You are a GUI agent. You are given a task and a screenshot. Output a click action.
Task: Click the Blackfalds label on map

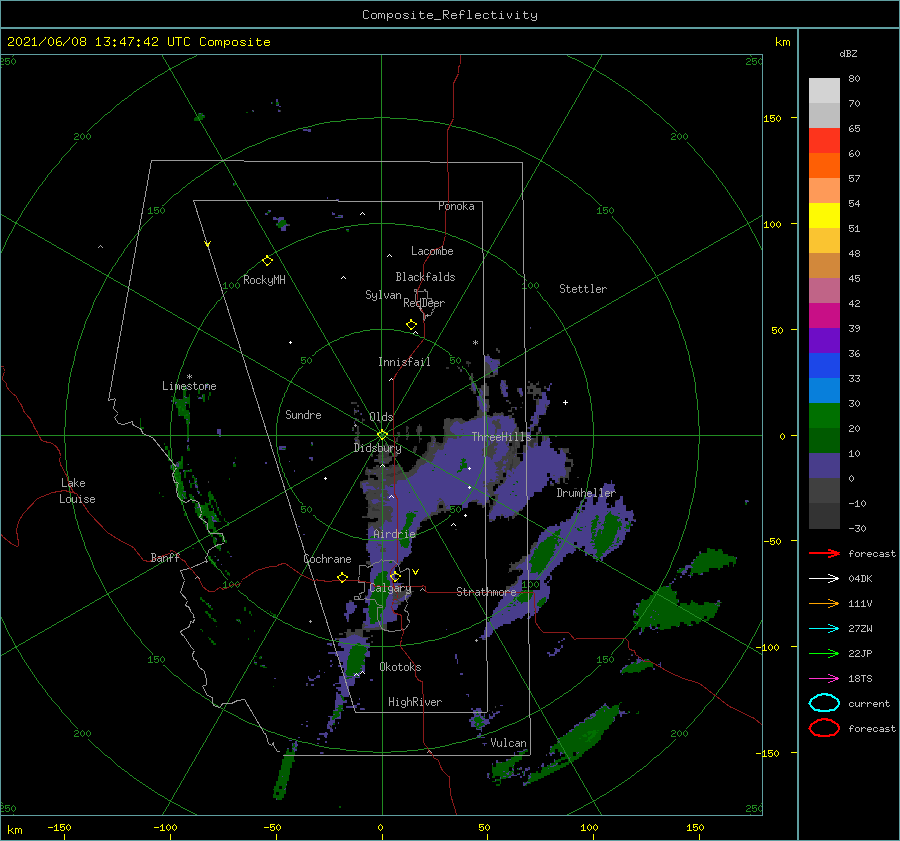tap(425, 277)
